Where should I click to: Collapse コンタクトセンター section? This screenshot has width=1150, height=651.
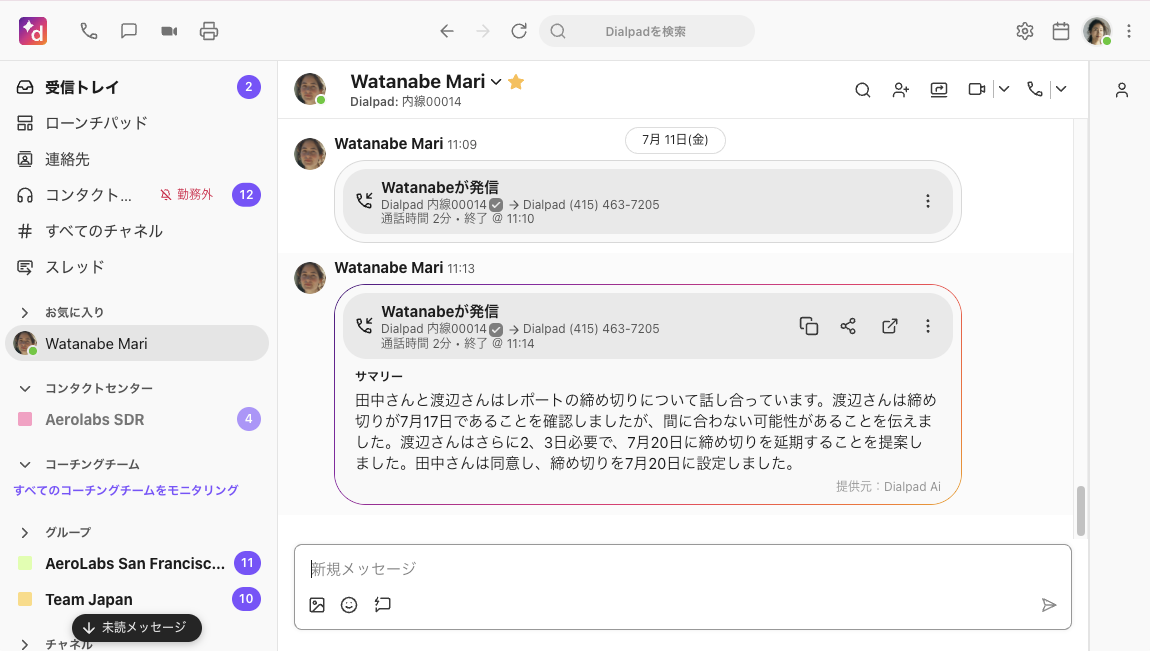tap(25, 389)
